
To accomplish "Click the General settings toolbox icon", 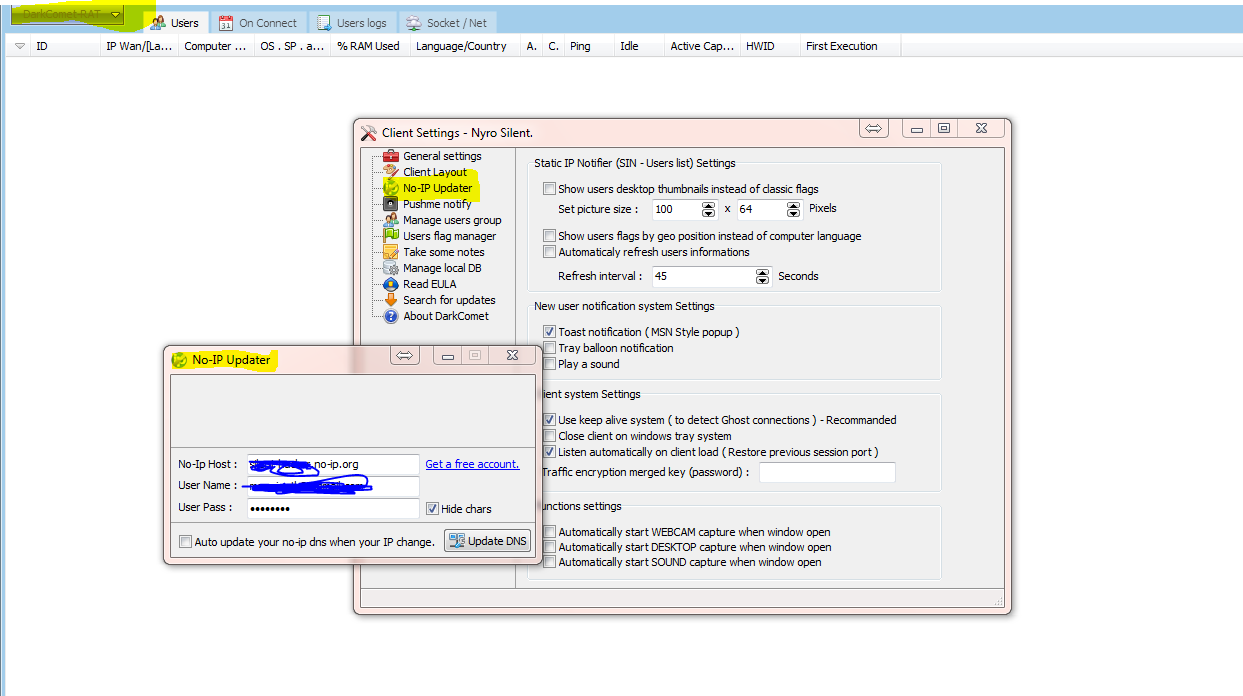I will 392,156.
